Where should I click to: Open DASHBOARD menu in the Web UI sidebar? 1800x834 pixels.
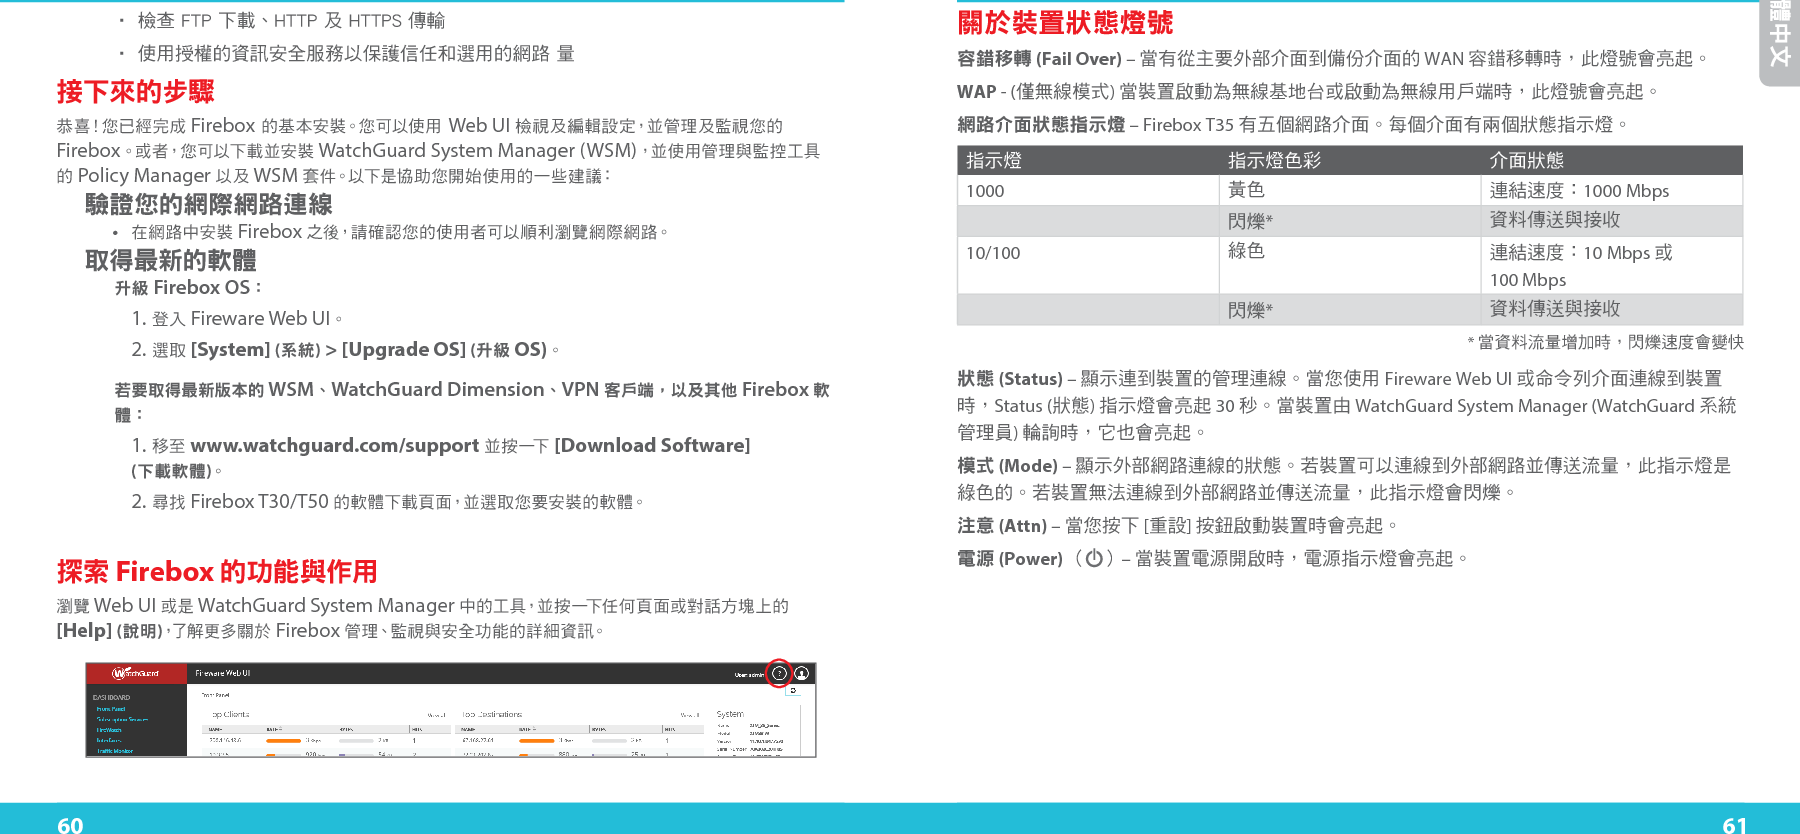(111, 698)
